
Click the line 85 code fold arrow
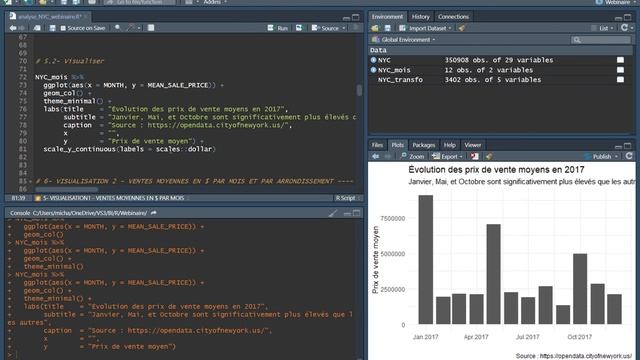coord(31,181)
